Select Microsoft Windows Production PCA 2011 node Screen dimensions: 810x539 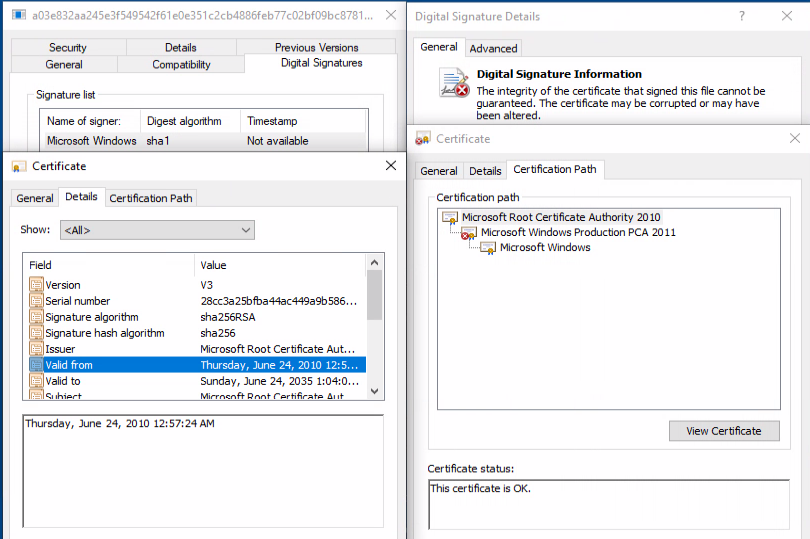pyautogui.click(x=578, y=232)
